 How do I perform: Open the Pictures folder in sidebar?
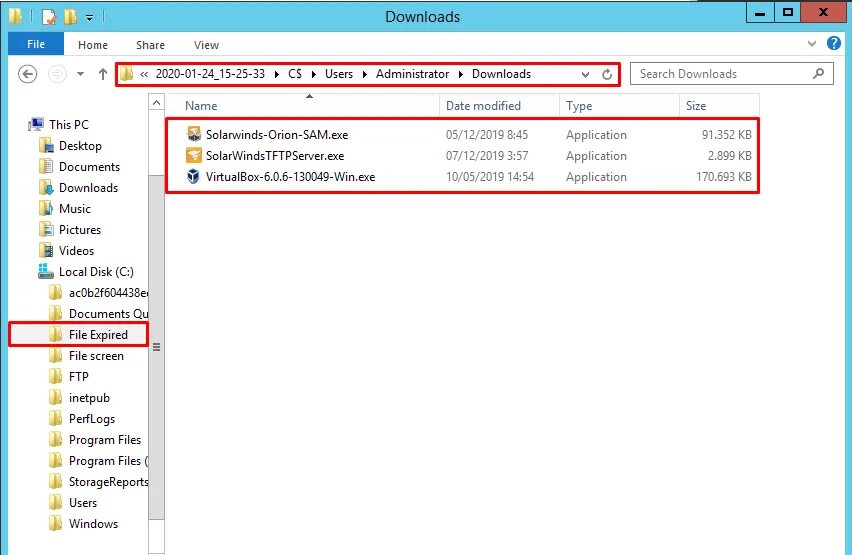coord(79,230)
